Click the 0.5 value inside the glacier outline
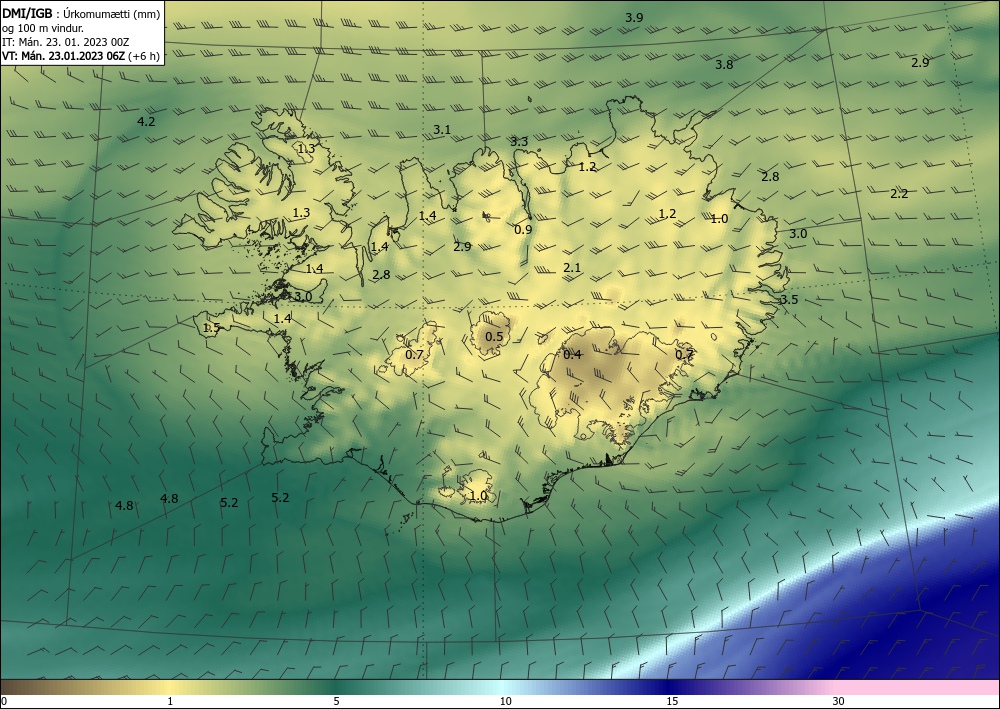 click(494, 337)
